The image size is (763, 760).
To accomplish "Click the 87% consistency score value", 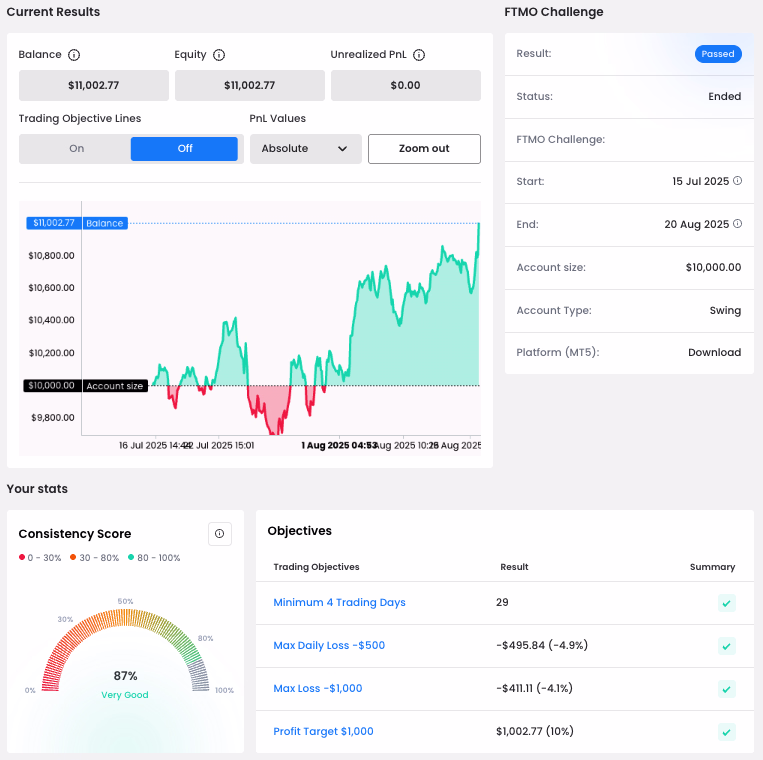I will pyautogui.click(x=126, y=676).
